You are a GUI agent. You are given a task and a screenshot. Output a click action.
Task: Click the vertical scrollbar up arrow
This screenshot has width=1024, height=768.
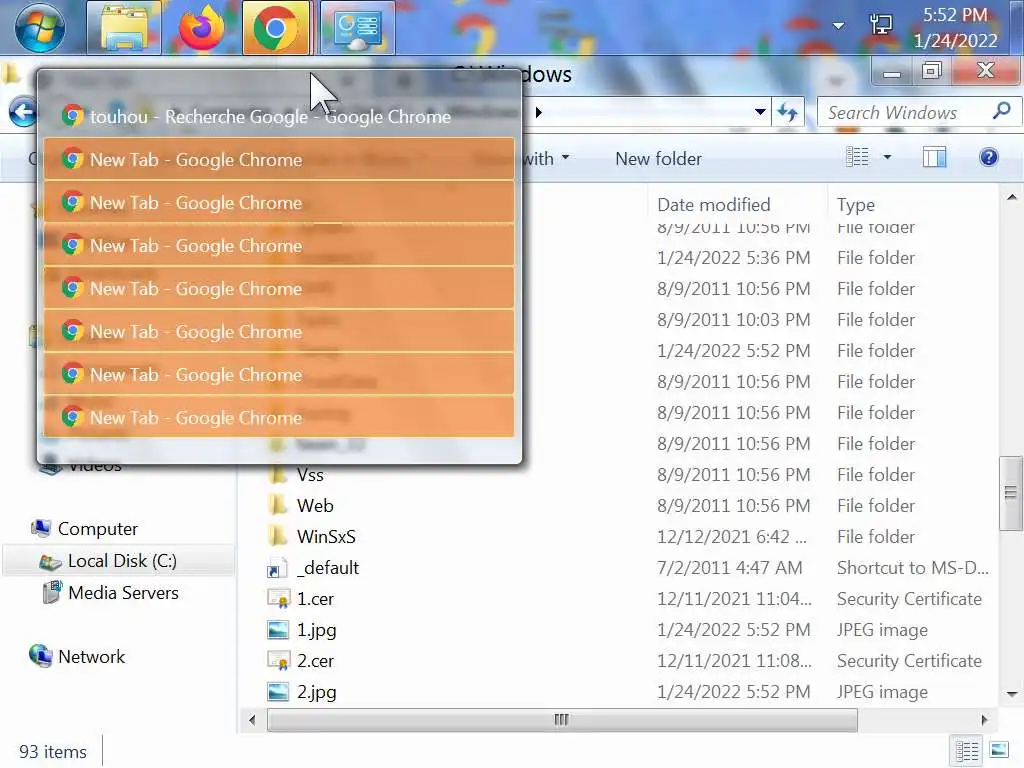click(x=1011, y=197)
